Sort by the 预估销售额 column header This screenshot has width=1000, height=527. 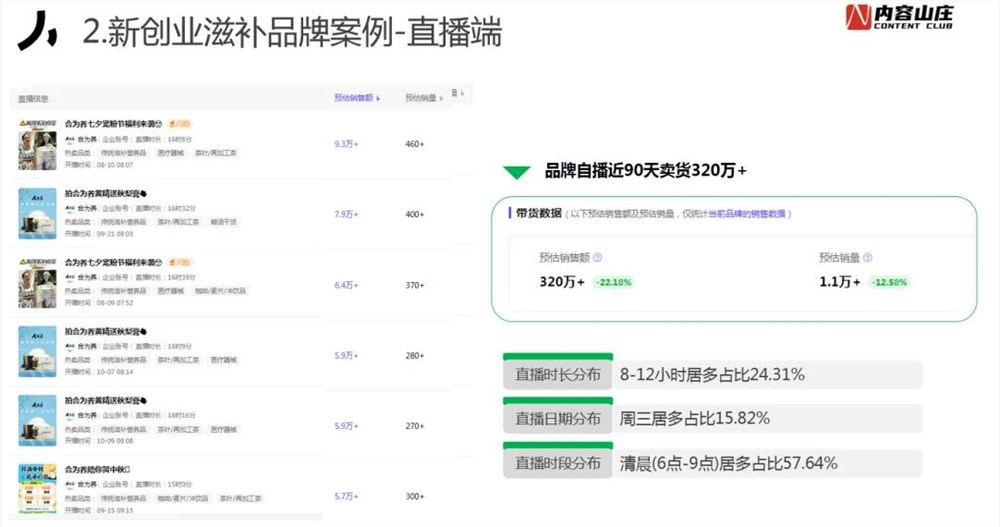[x=357, y=98]
